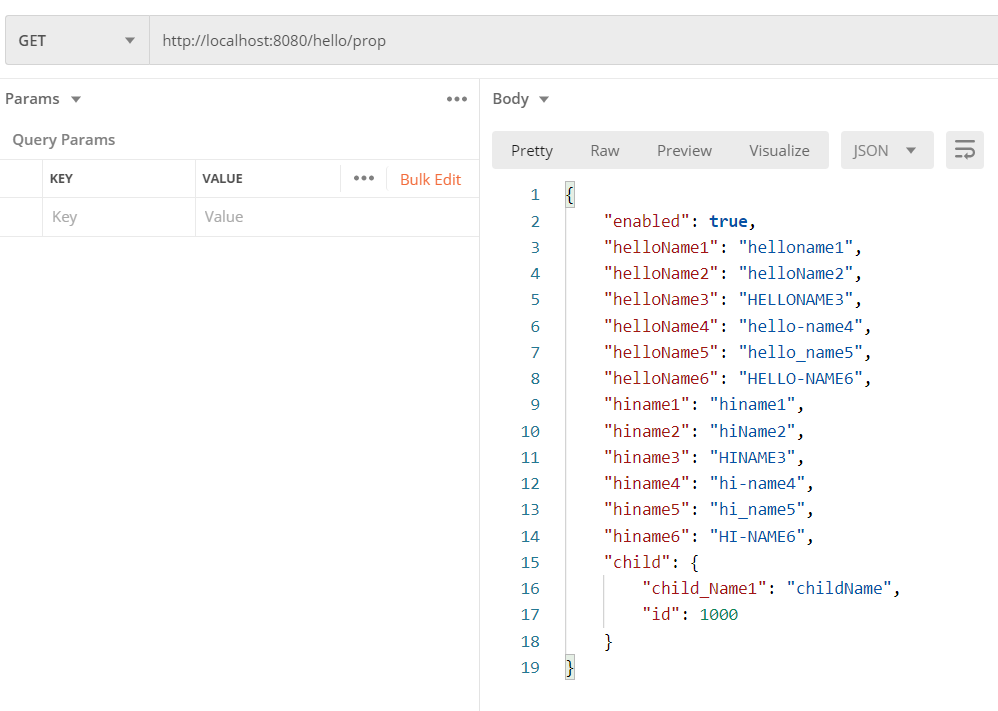Click the Key input cell
Screen dimensions: 998x711
coord(119,217)
